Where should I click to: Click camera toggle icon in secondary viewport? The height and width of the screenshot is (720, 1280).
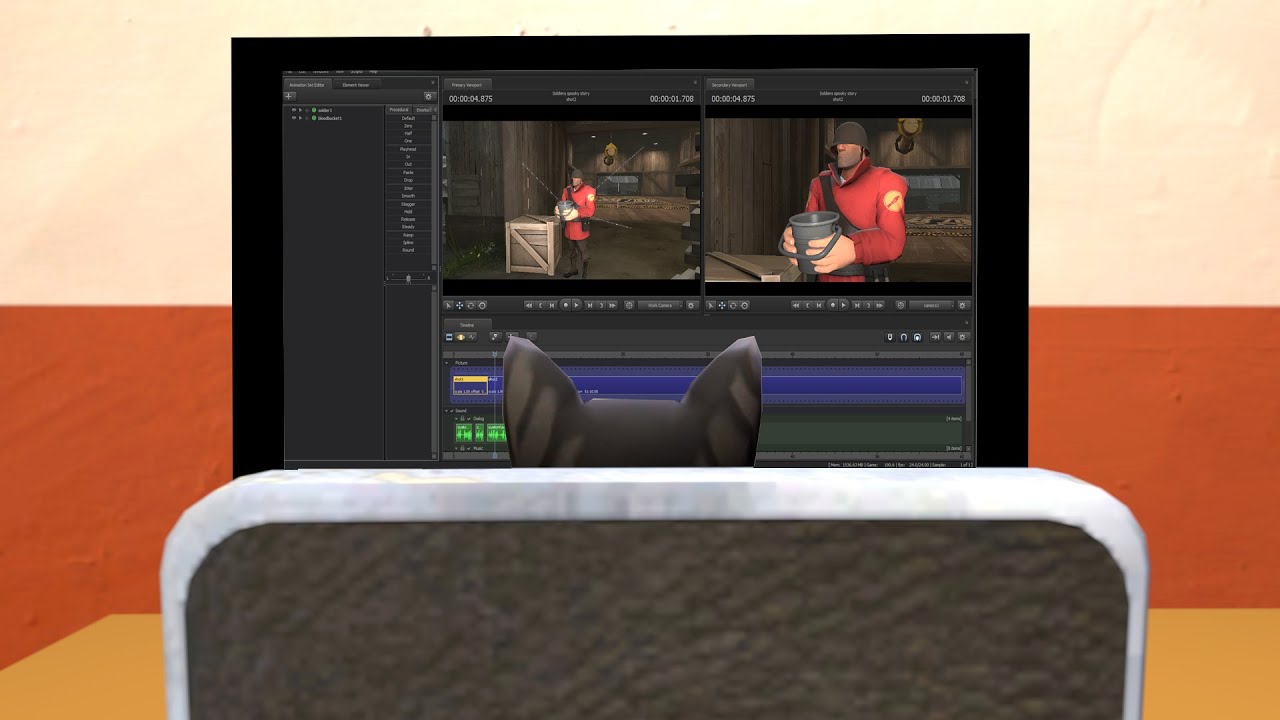coord(901,305)
